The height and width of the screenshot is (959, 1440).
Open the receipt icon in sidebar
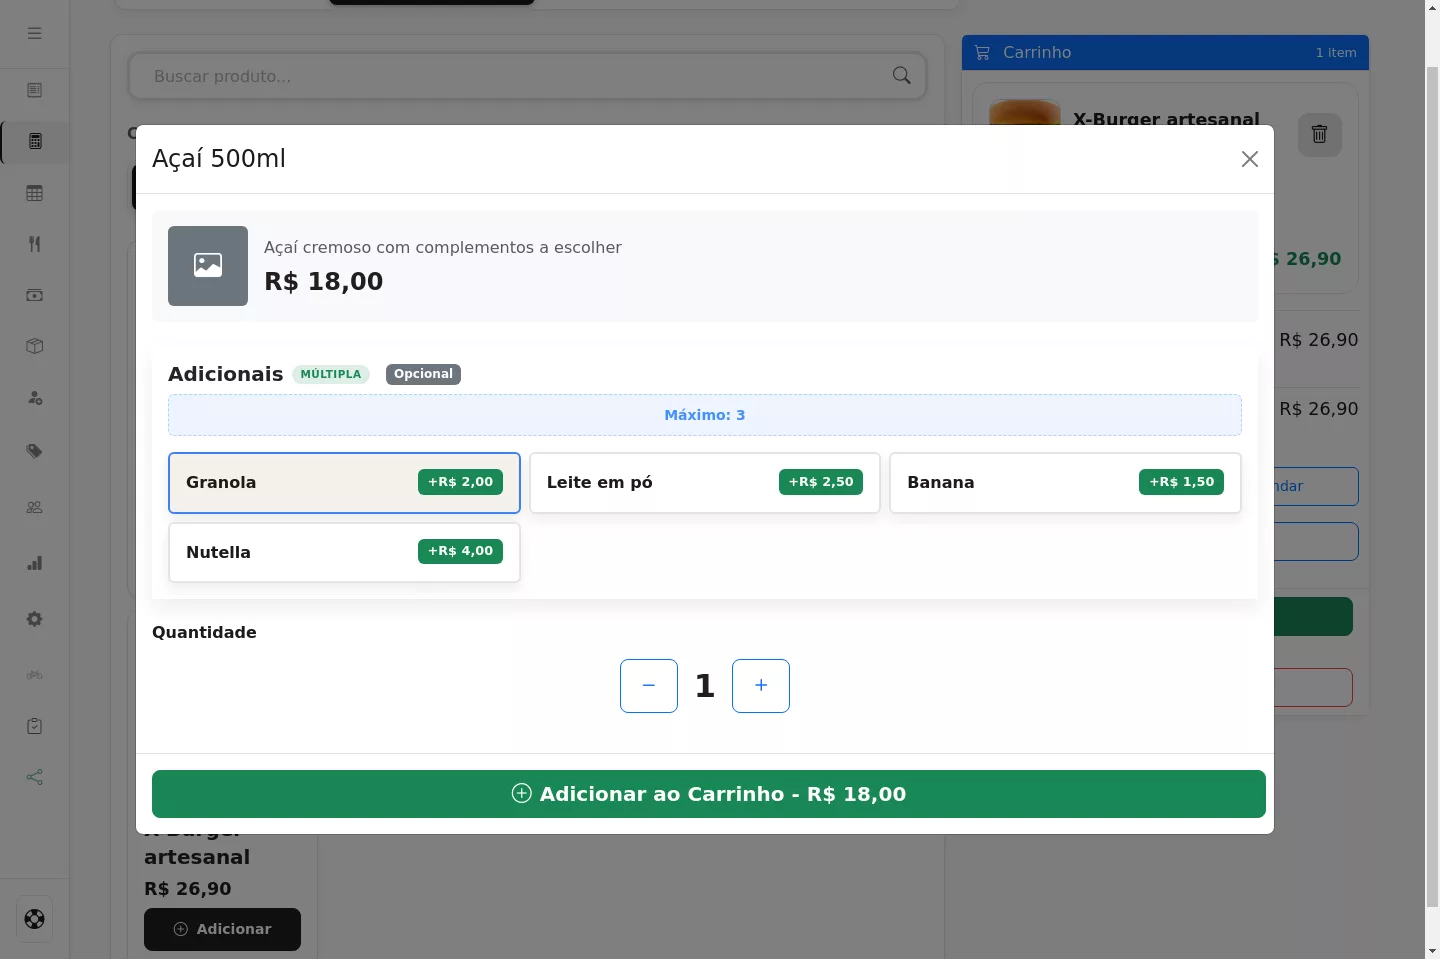(35, 90)
